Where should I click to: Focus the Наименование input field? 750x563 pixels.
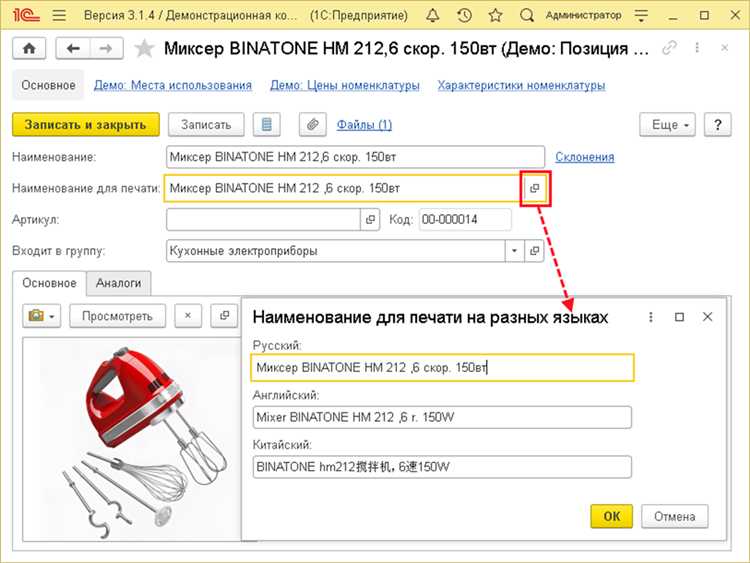coord(355,157)
